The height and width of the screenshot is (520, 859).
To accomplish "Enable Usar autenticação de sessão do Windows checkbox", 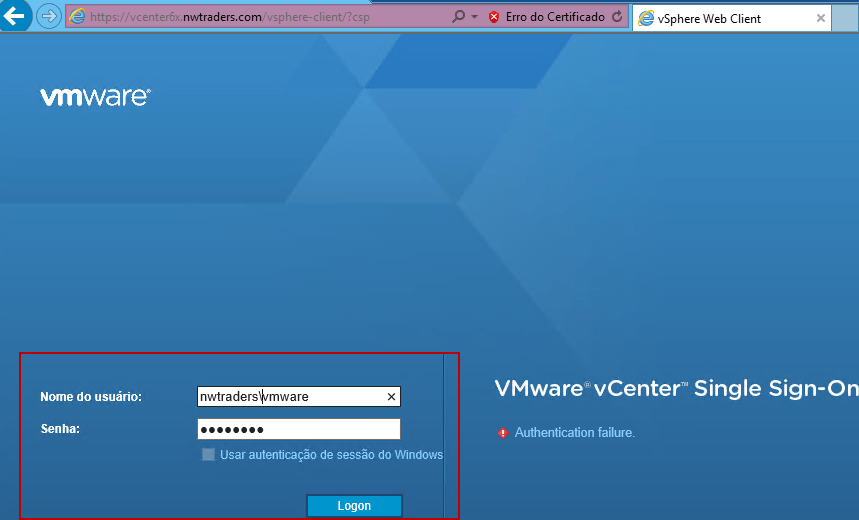I will 208,455.
